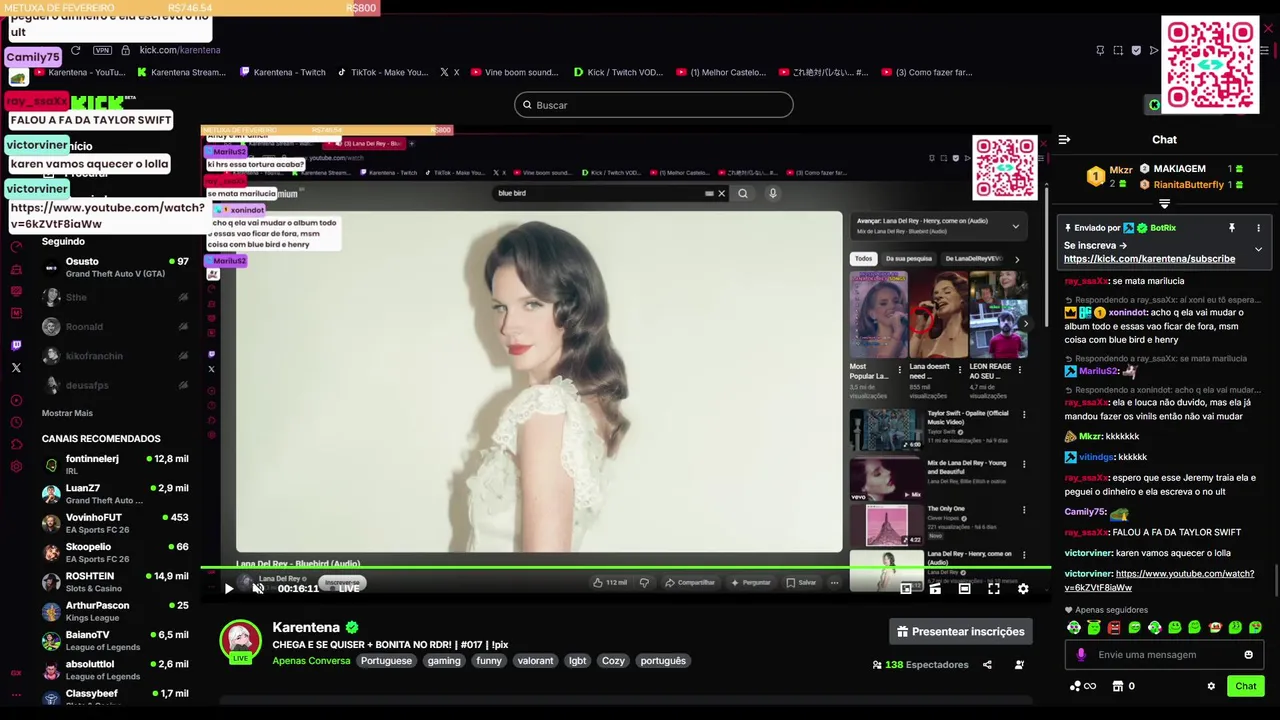This screenshot has height=720, width=1280.
Task: Select the crying heart-eyes emote at the end
Action: point(1255,628)
